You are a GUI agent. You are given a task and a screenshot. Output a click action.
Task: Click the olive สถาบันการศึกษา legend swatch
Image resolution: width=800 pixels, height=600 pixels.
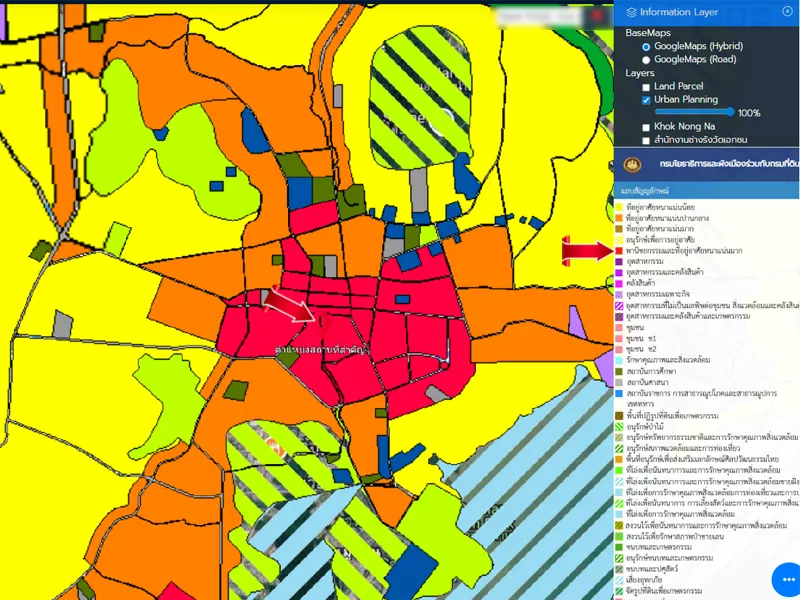click(620, 371)
